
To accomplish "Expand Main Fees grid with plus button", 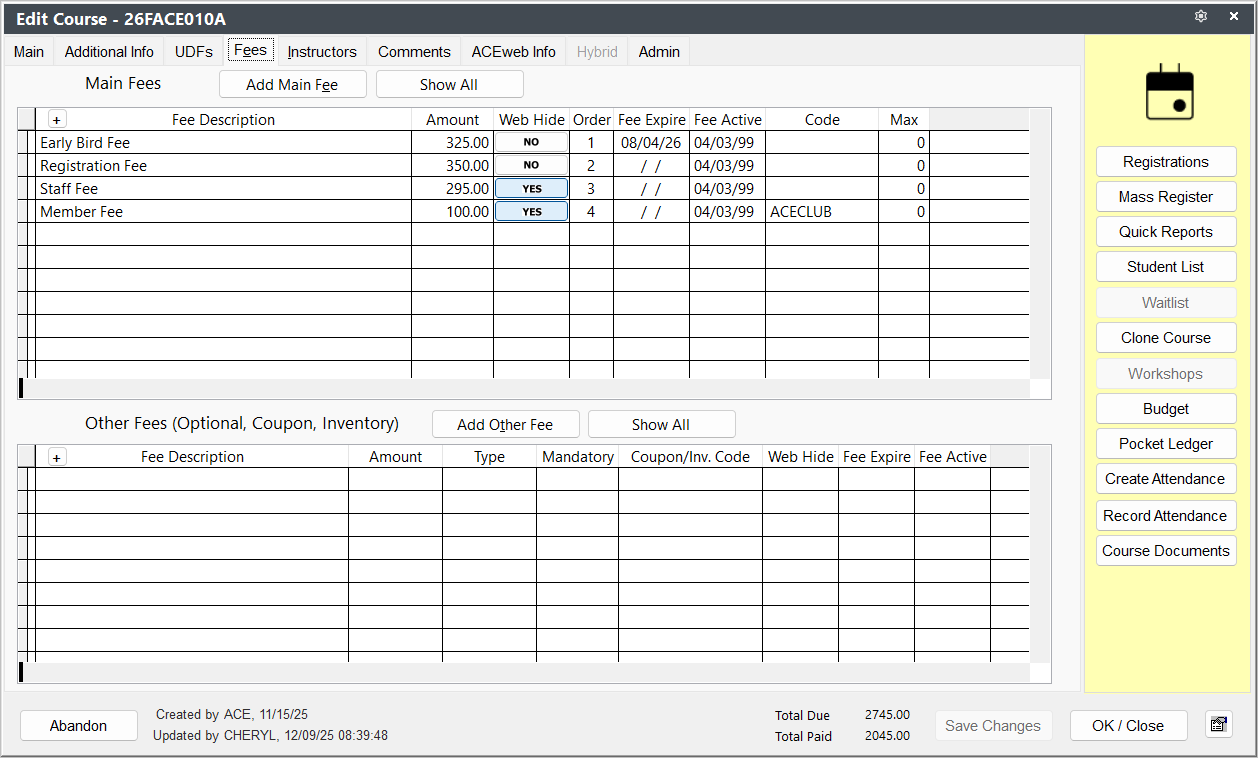I will 57,120.
